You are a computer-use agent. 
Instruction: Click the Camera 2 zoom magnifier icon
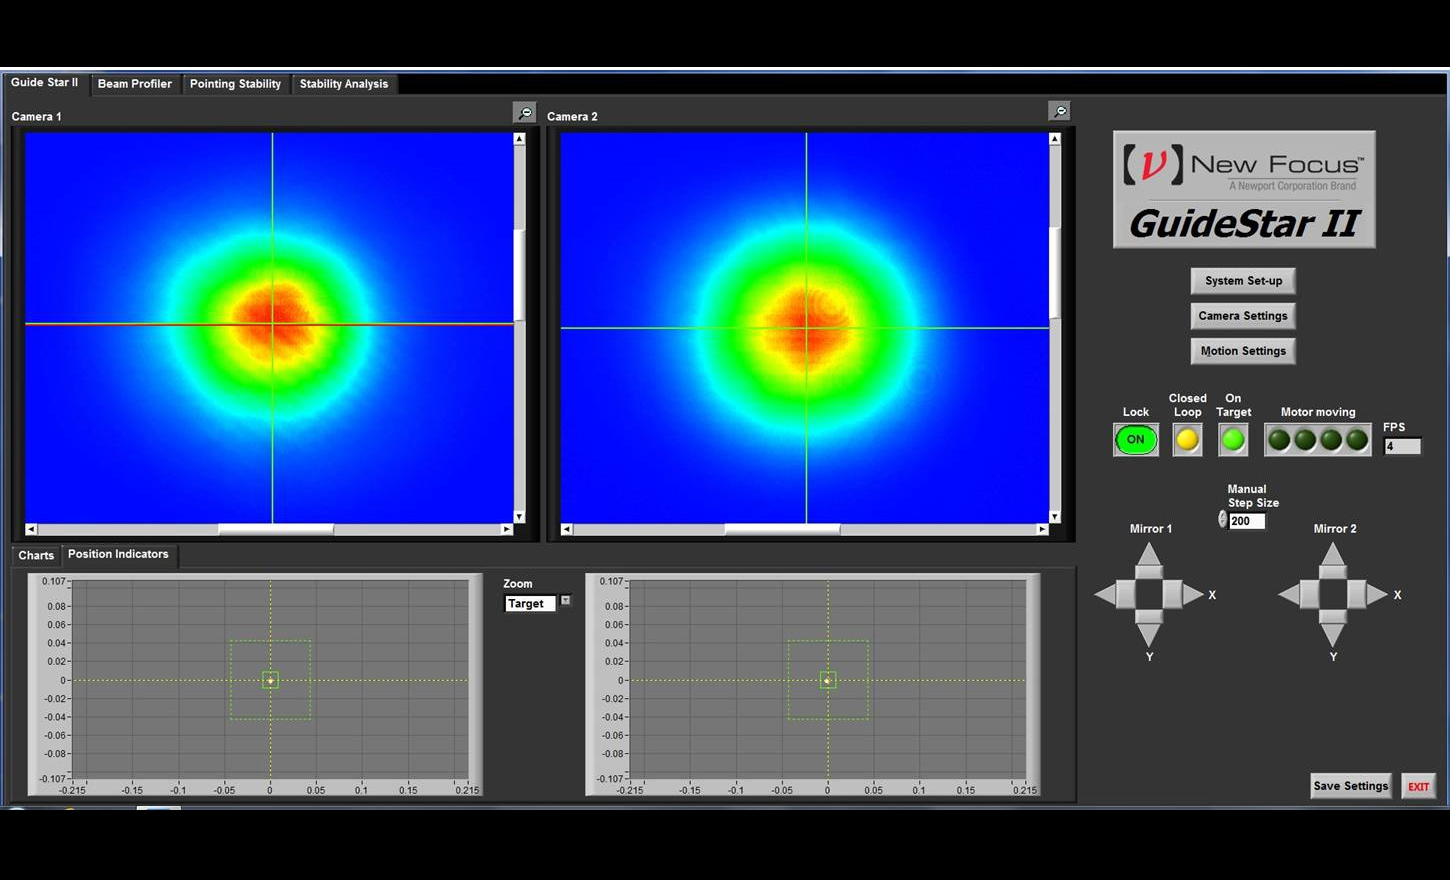tap(1060, 111)
